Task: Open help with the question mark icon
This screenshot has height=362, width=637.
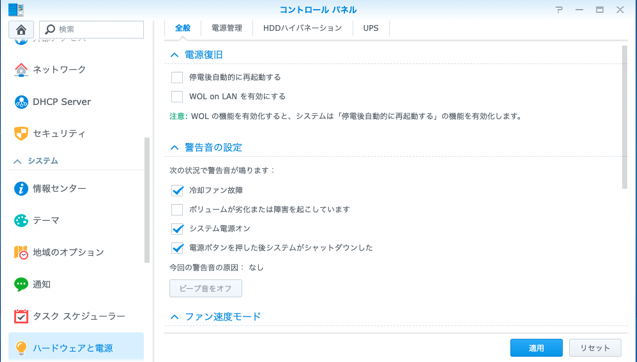Action: tap(559, 9)
